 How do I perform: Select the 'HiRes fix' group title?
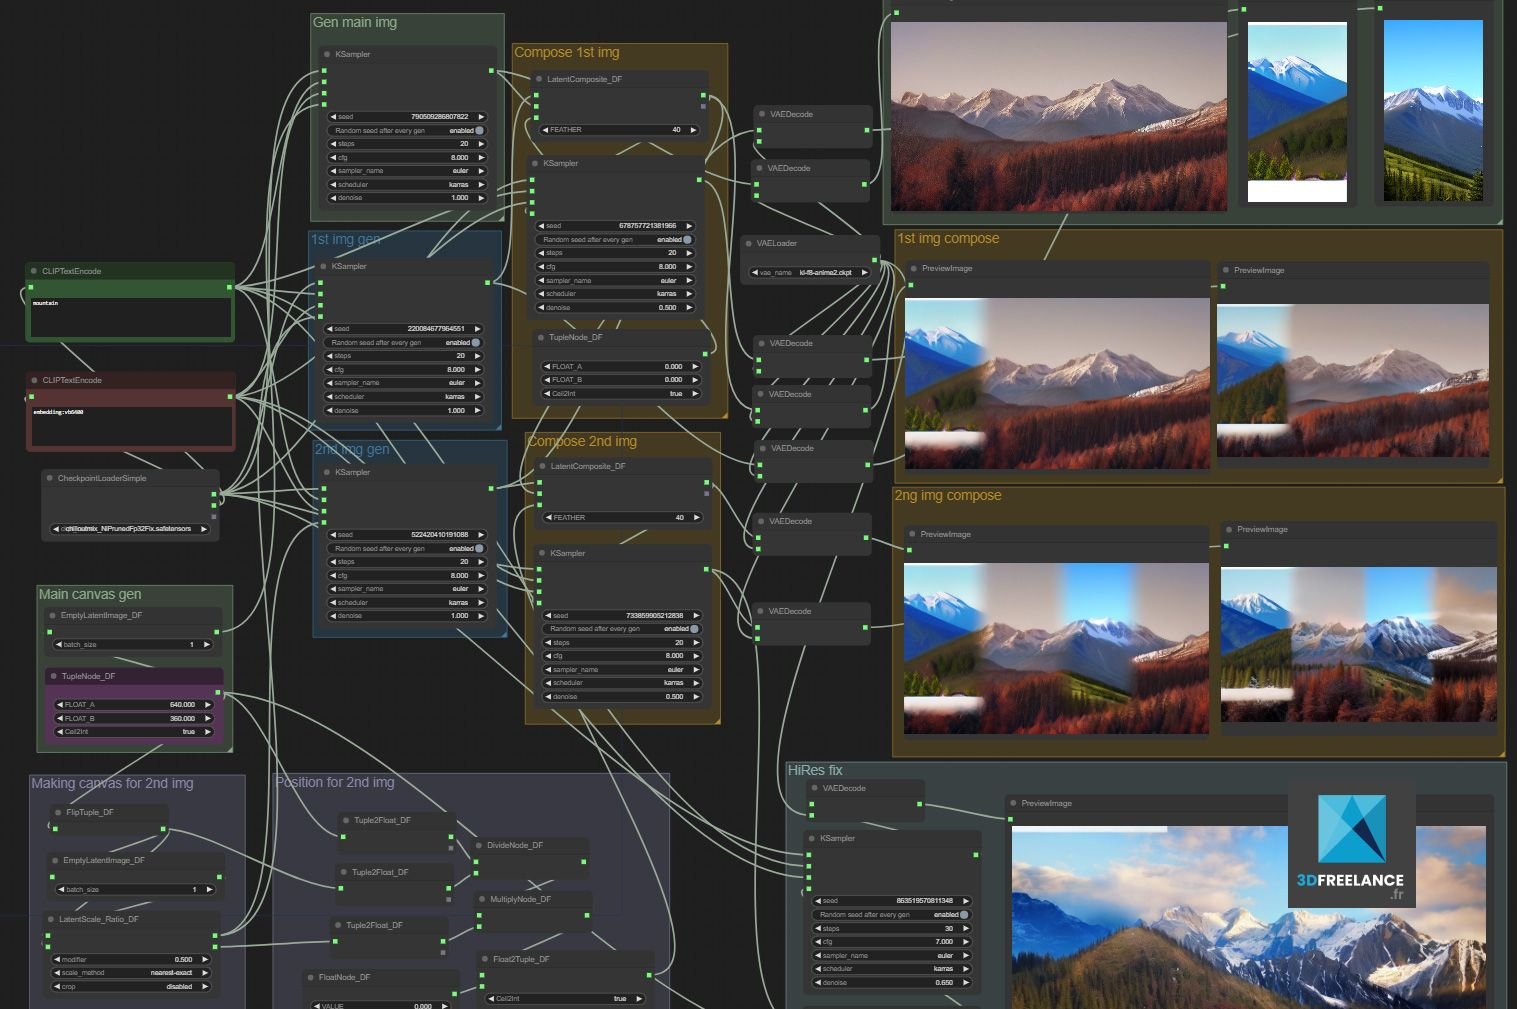pos(815,770)
